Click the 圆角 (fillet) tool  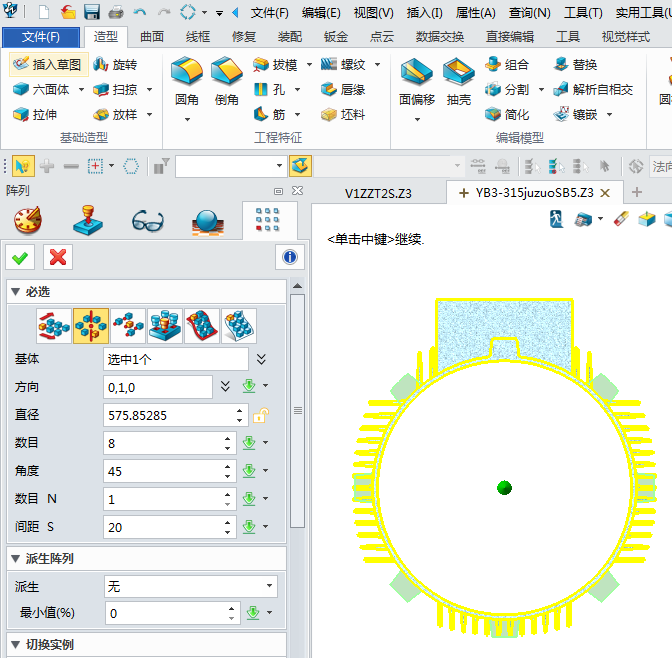click(x=187, y=82)
